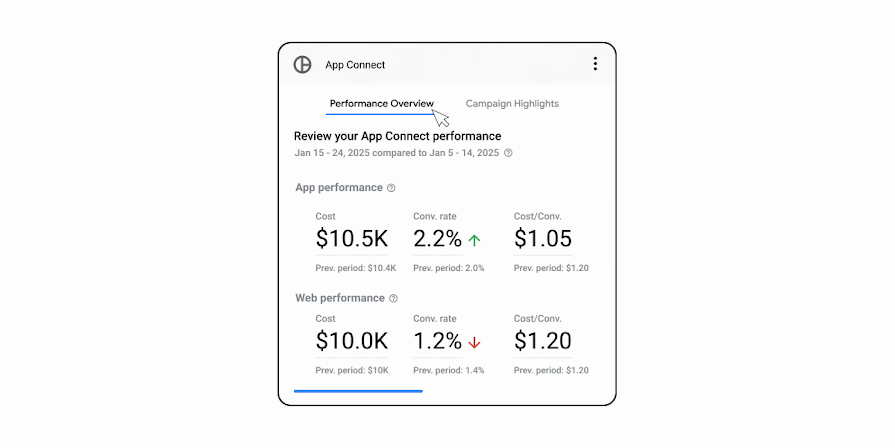Select the $10.0K web cost value
Viewport: 895px width, 448px height.
coord(352,341)
